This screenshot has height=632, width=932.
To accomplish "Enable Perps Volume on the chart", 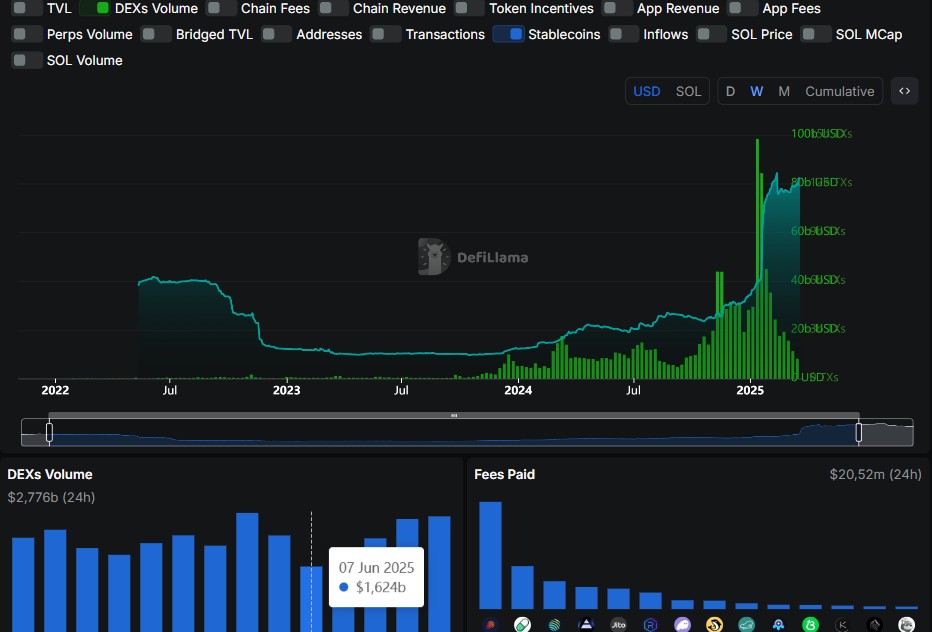I will pyautogui.click(x=27, y=34).
